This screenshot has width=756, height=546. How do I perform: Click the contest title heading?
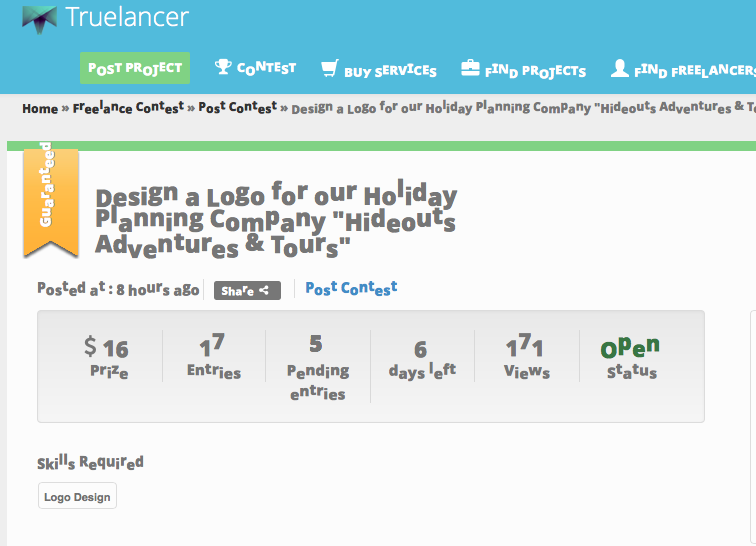pos(276,220)
